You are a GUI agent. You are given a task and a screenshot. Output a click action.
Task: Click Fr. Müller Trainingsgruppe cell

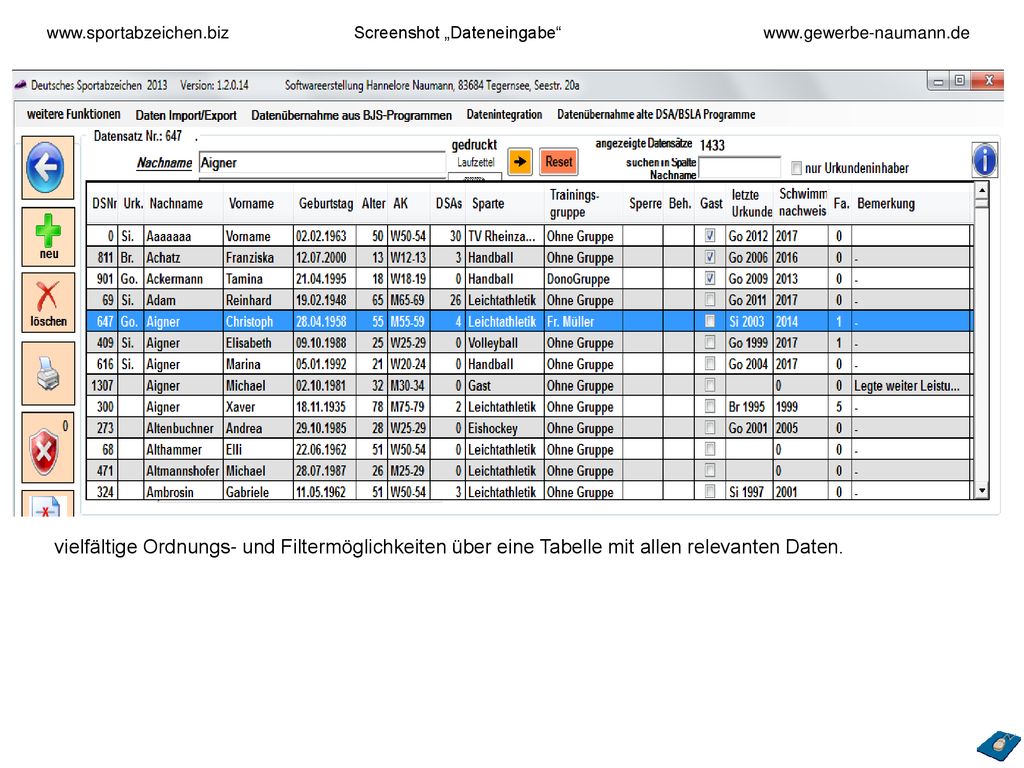point(583,321)
